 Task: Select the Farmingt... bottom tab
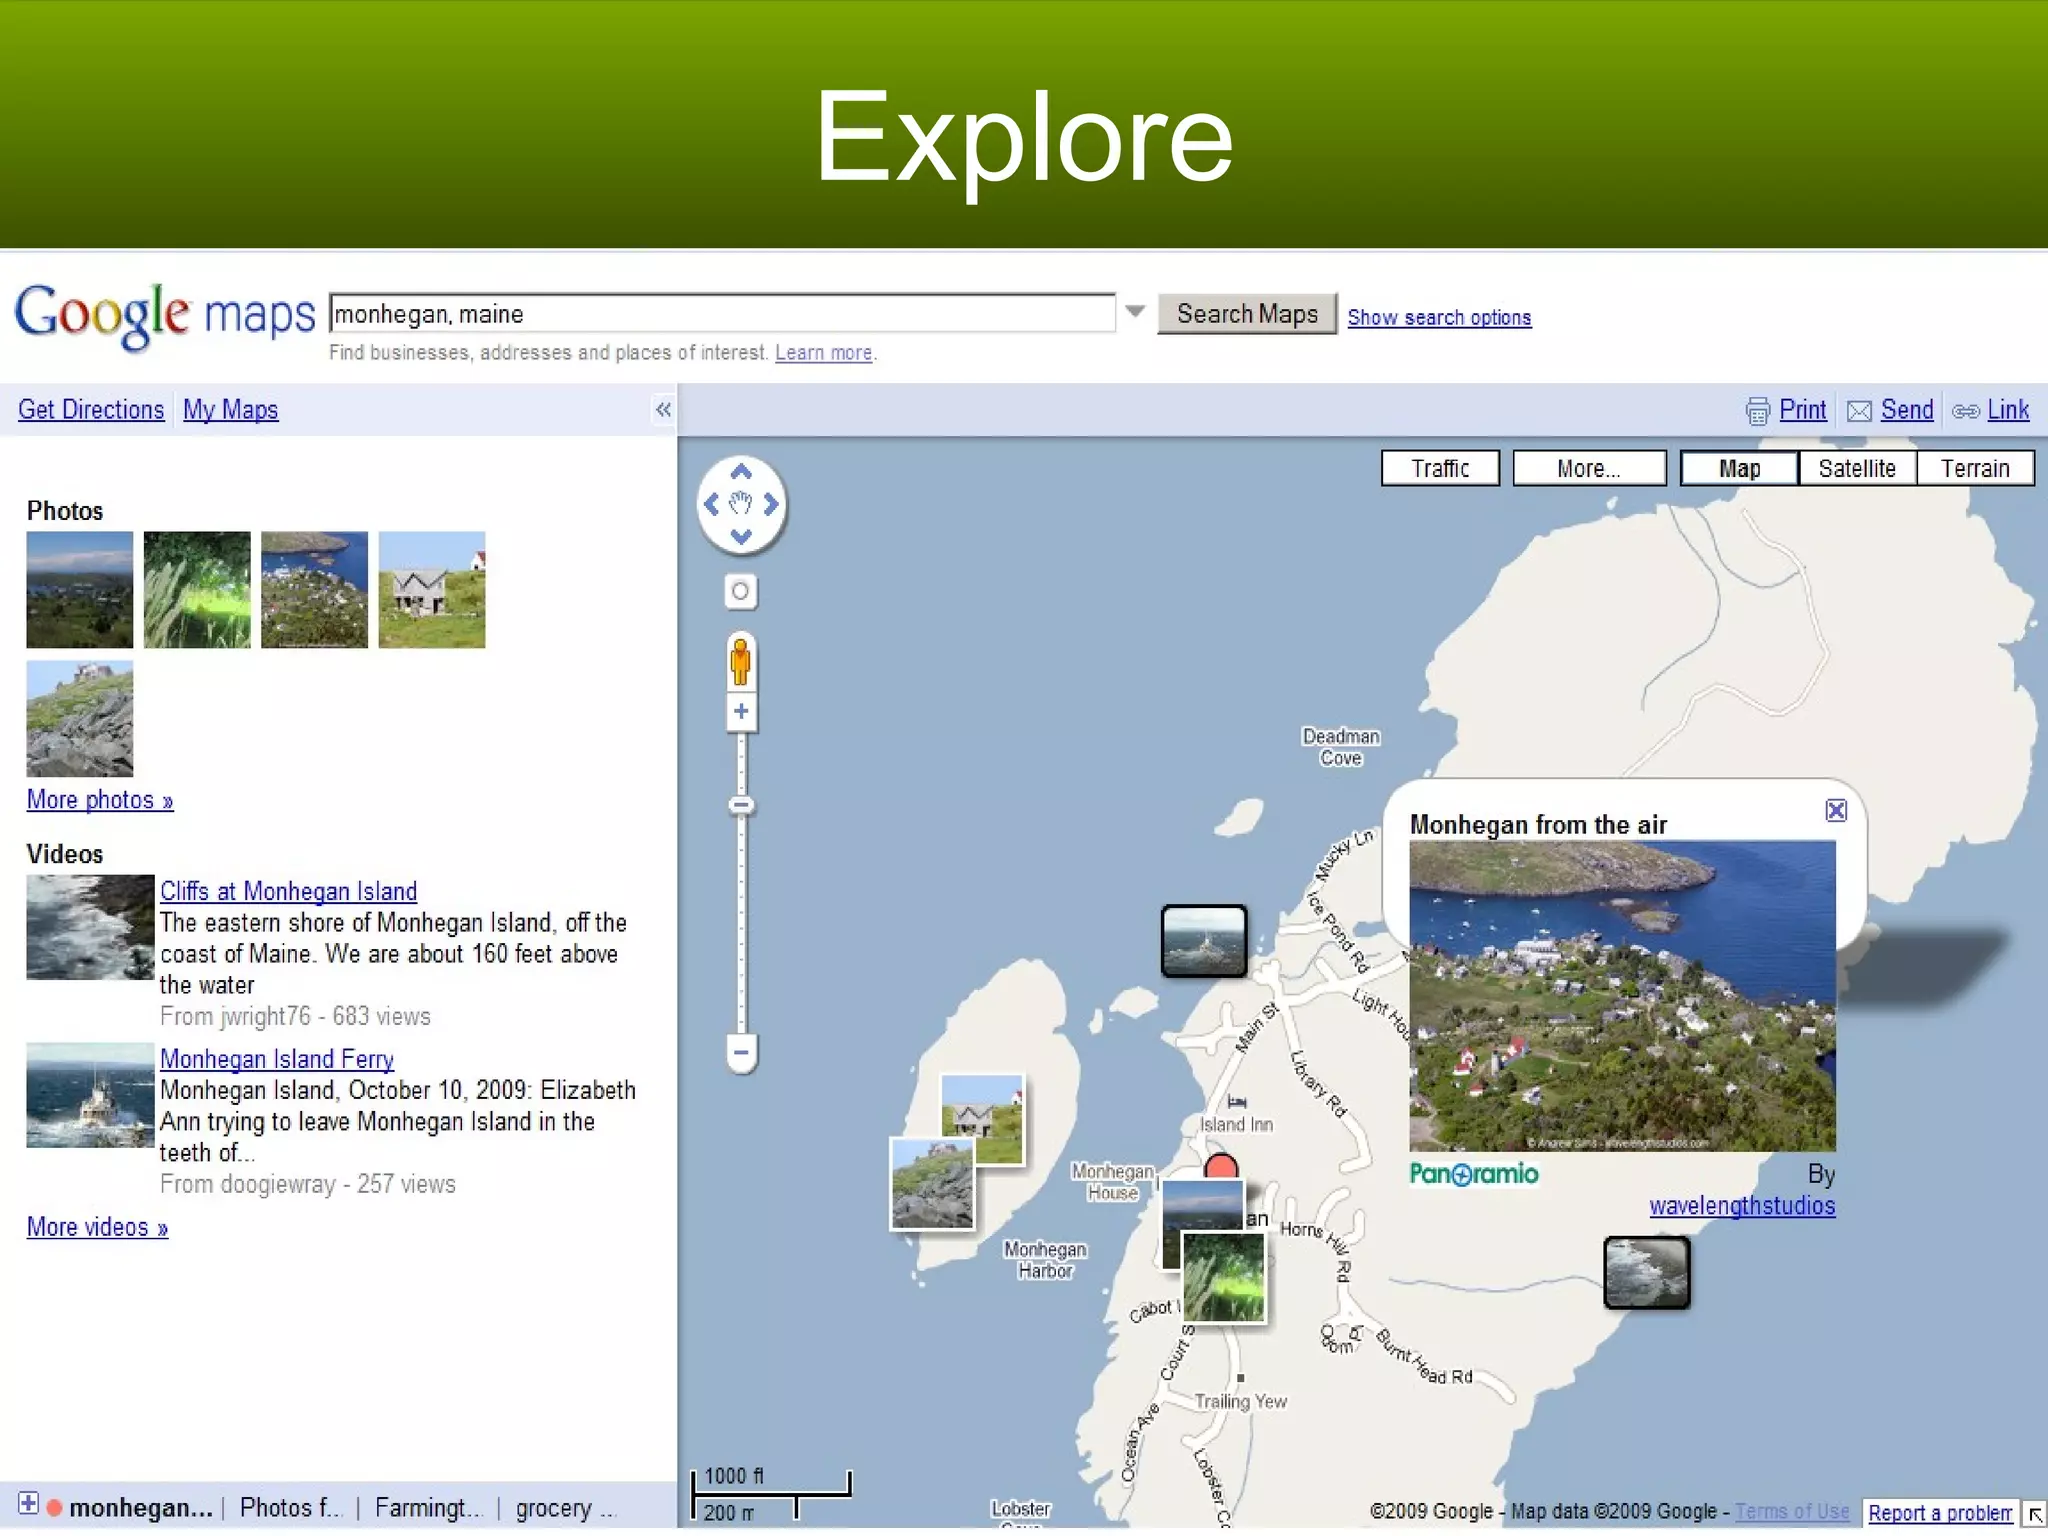tap(428, 1507)
